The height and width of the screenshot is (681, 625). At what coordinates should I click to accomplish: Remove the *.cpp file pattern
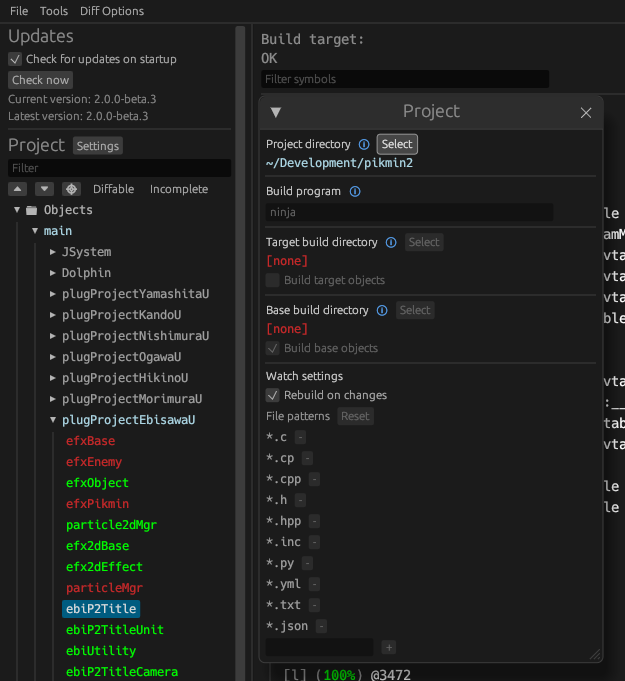click(x=315, y=479)
